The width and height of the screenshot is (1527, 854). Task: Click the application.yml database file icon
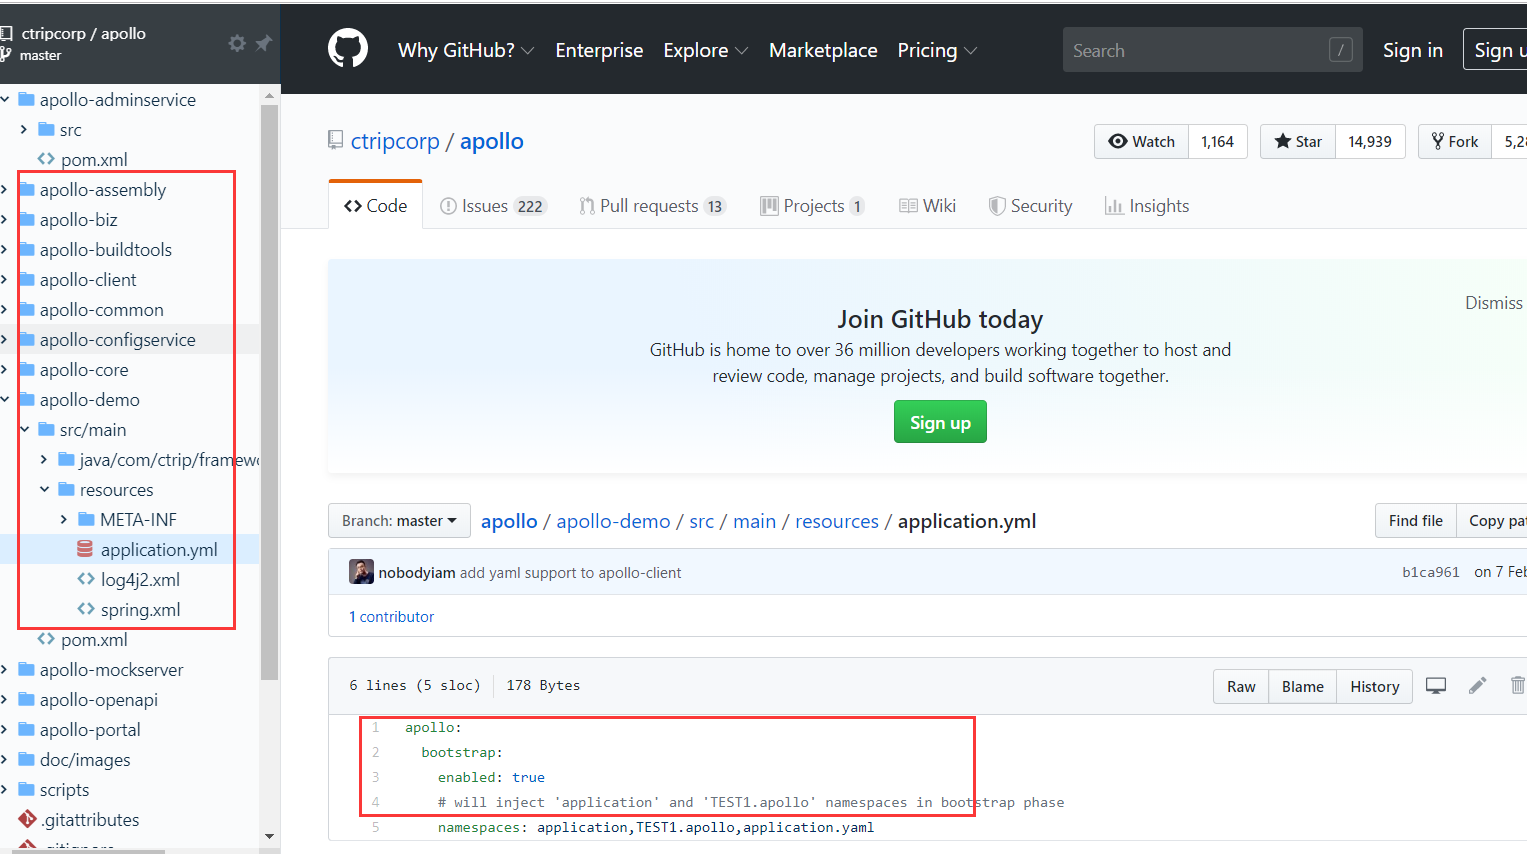pos(85,549)
